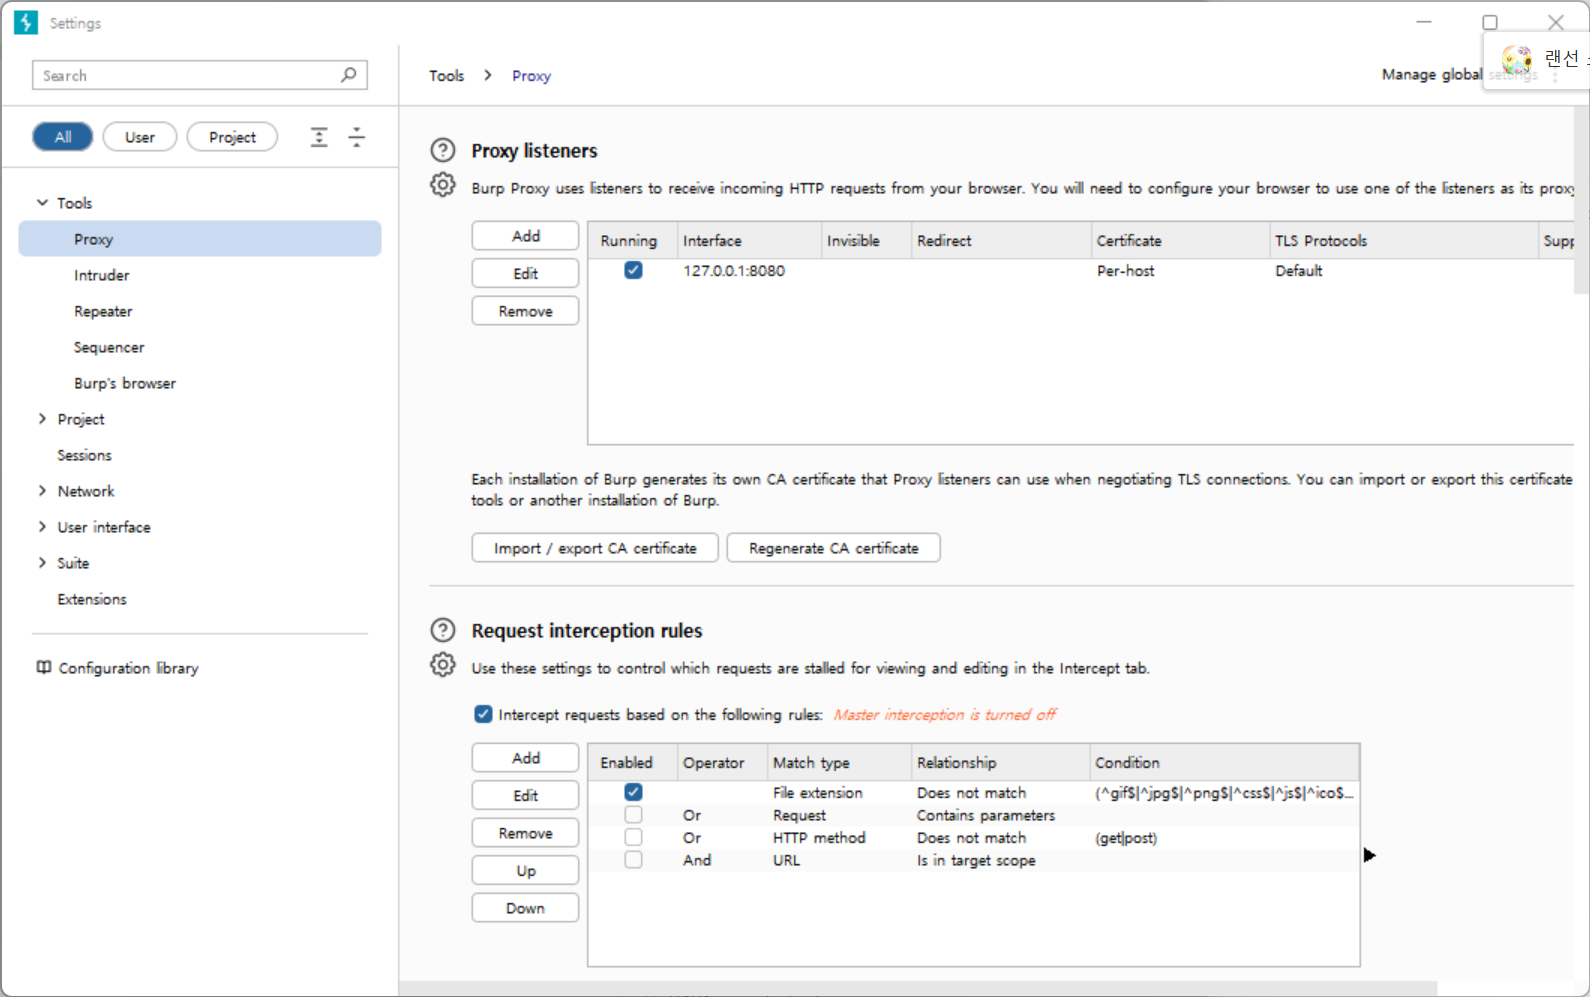
Task: Open Extensions settings
Action: pos(92,599)
